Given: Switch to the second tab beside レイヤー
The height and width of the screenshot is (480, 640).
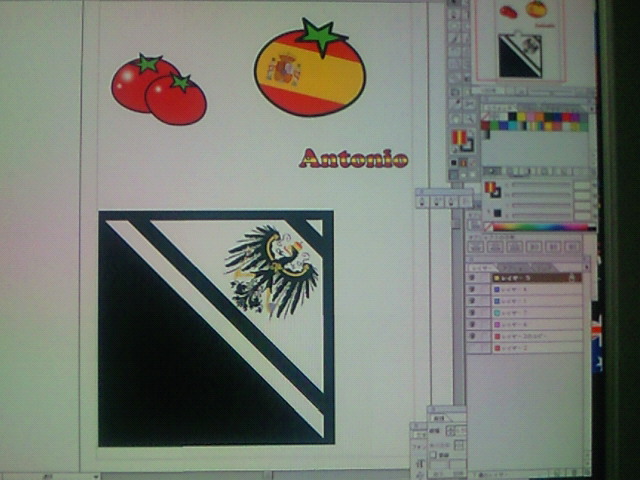Looking at the screenshot, I should click(512, 267).
